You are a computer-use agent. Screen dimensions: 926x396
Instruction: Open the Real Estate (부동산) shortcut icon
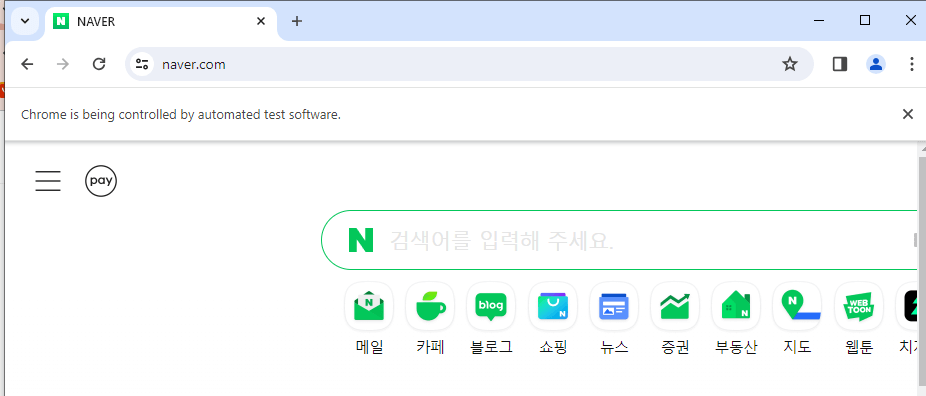pos(736,306)
